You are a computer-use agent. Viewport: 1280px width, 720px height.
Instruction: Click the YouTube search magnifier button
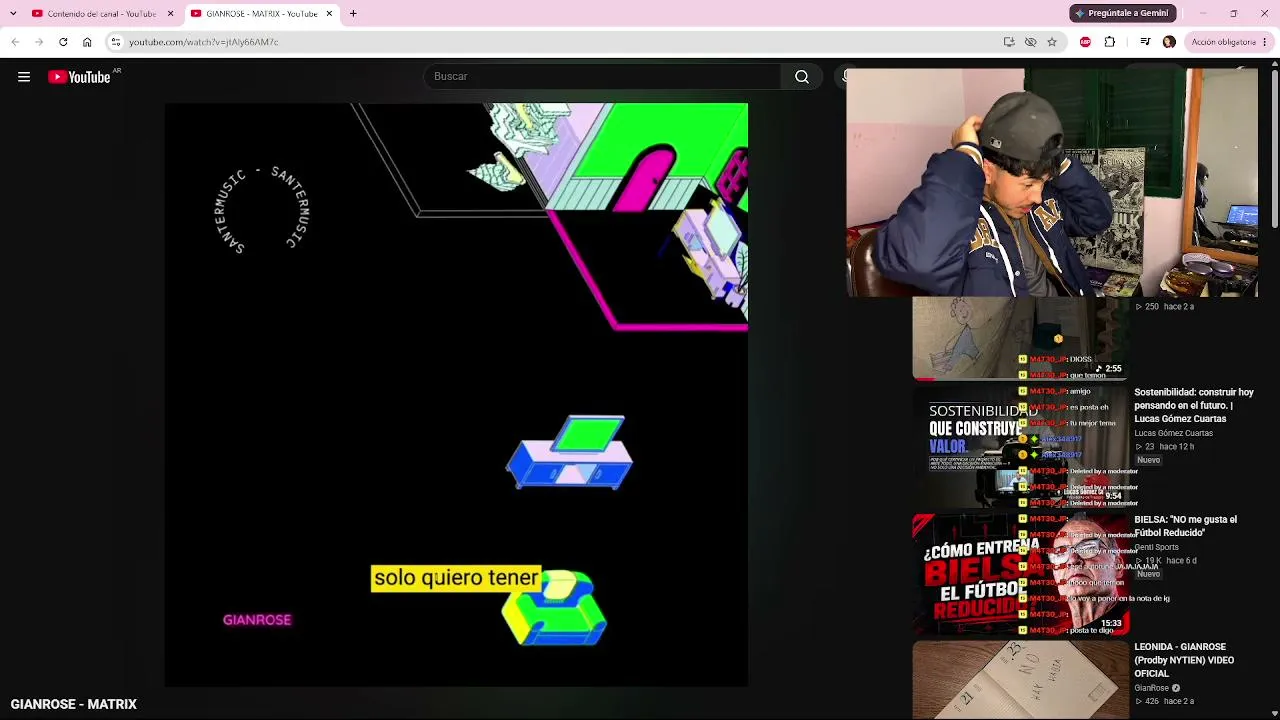tap(802, 77)
